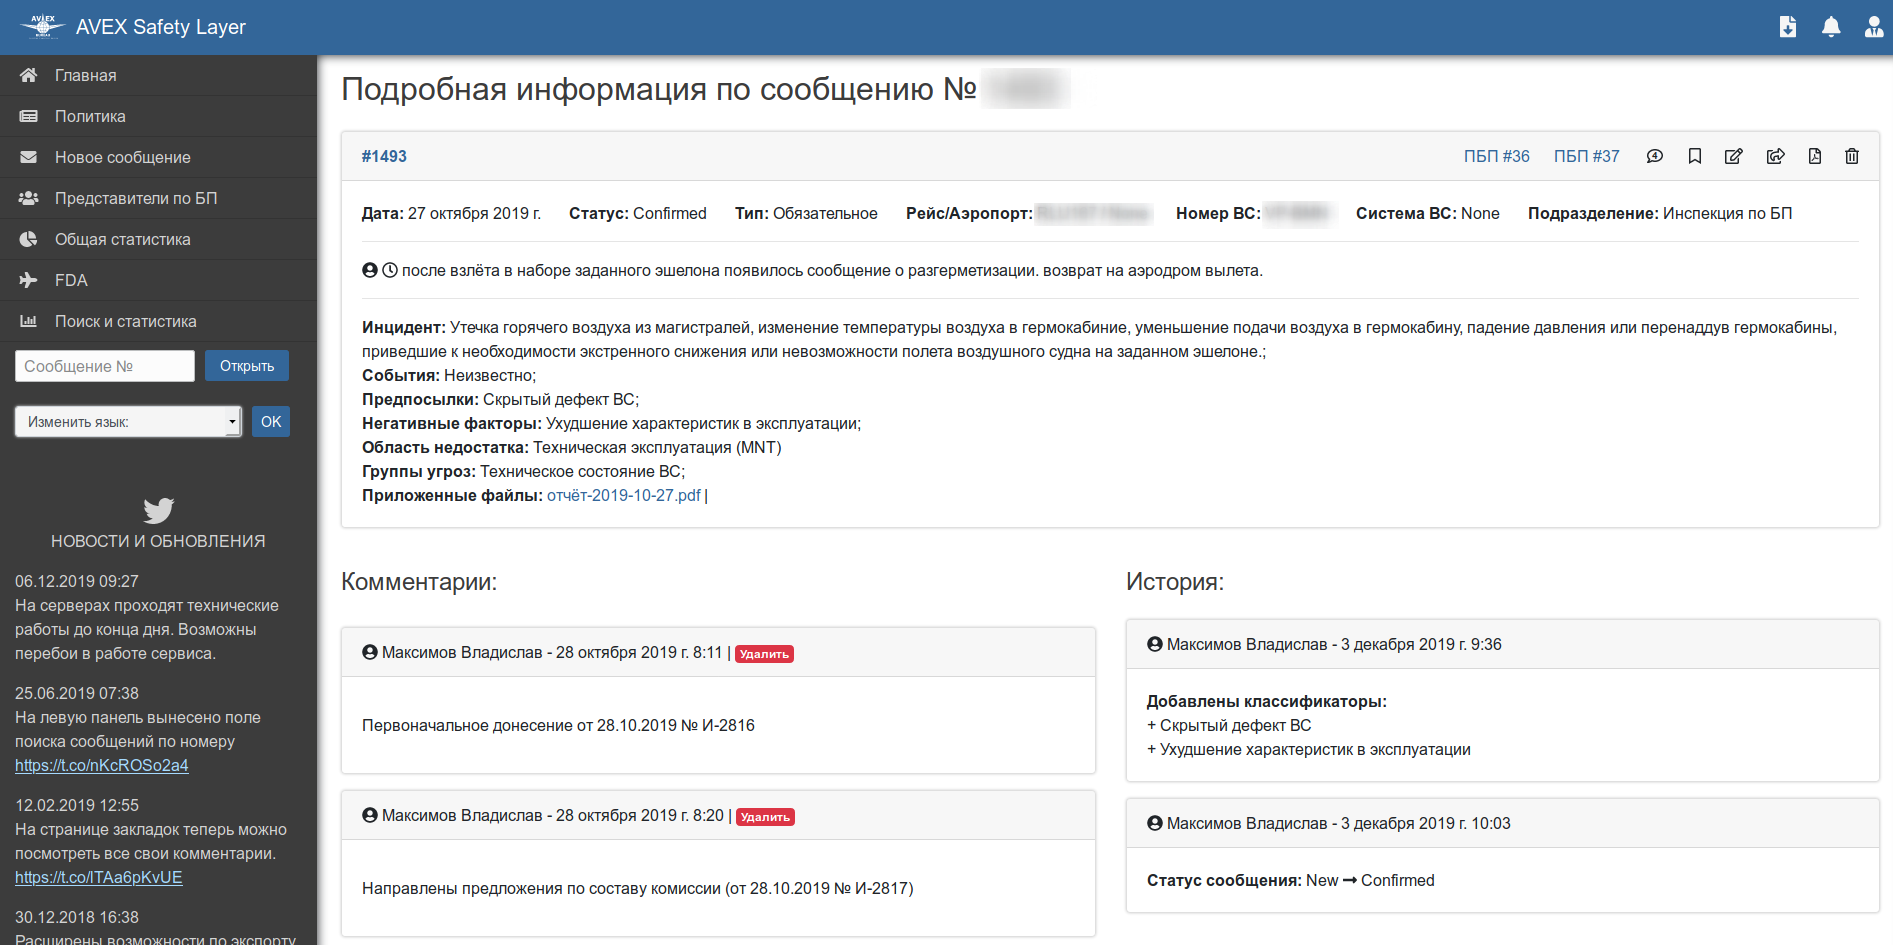
Task: Open the file download icon in the header
Action: point(1789,27)
